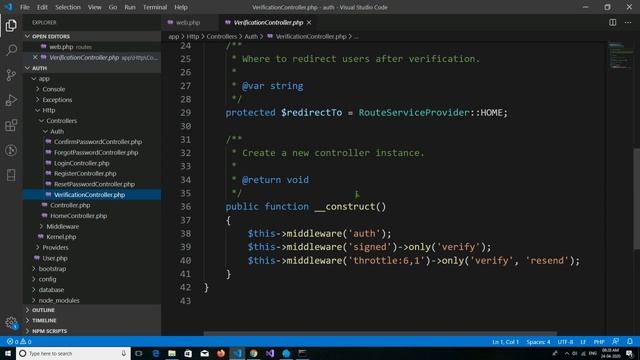Open Firefox from the taskbar
This screenshot has height=360, width=640.
point(221,353)
